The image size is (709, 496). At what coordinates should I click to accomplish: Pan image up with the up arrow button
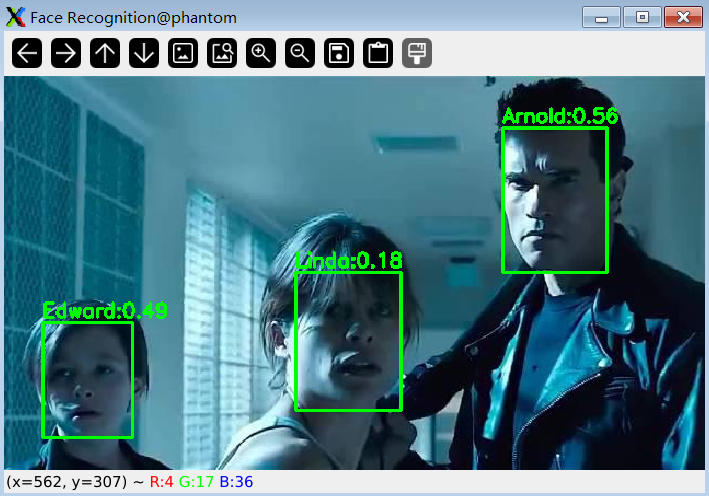coord(105,53)
